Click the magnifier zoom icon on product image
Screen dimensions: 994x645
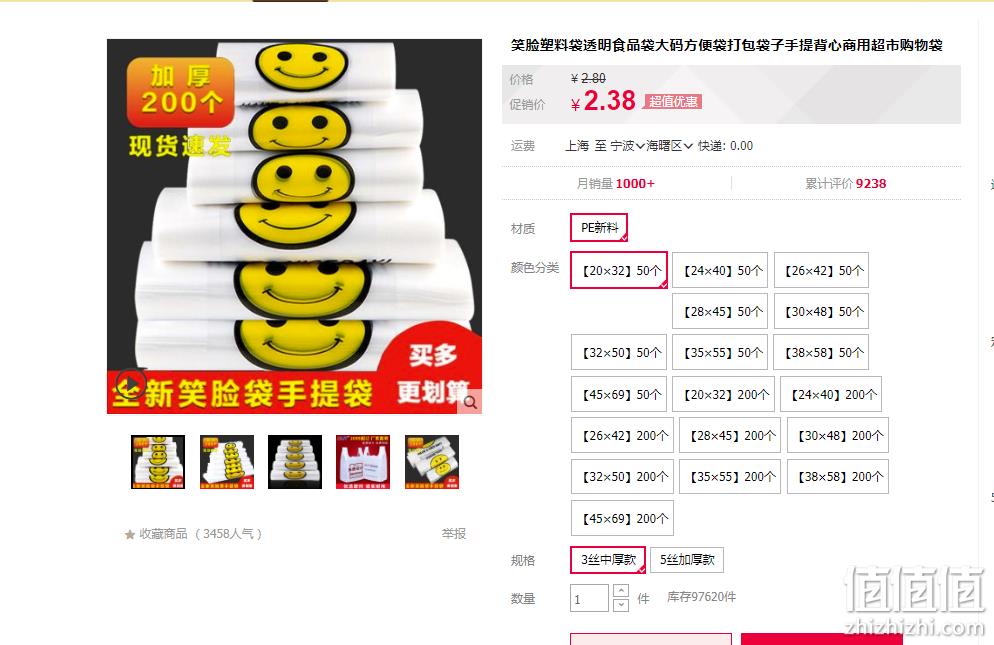pyautogui.click(x=470, y=402)
